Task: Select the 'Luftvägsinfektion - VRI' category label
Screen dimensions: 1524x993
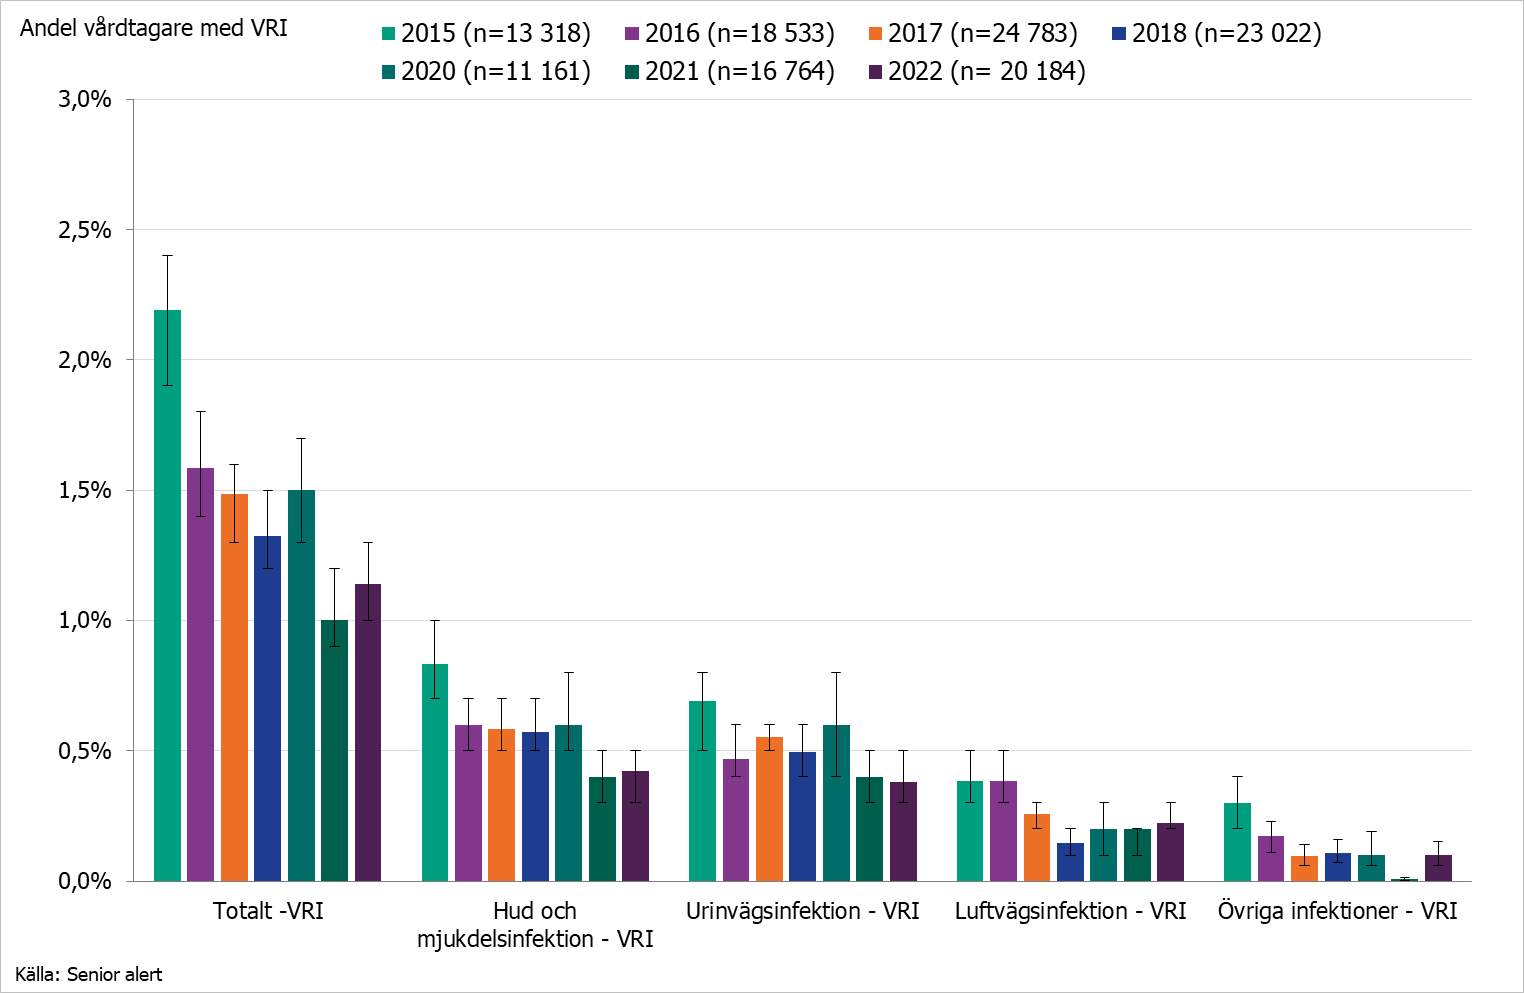Action: (1070, 911)
